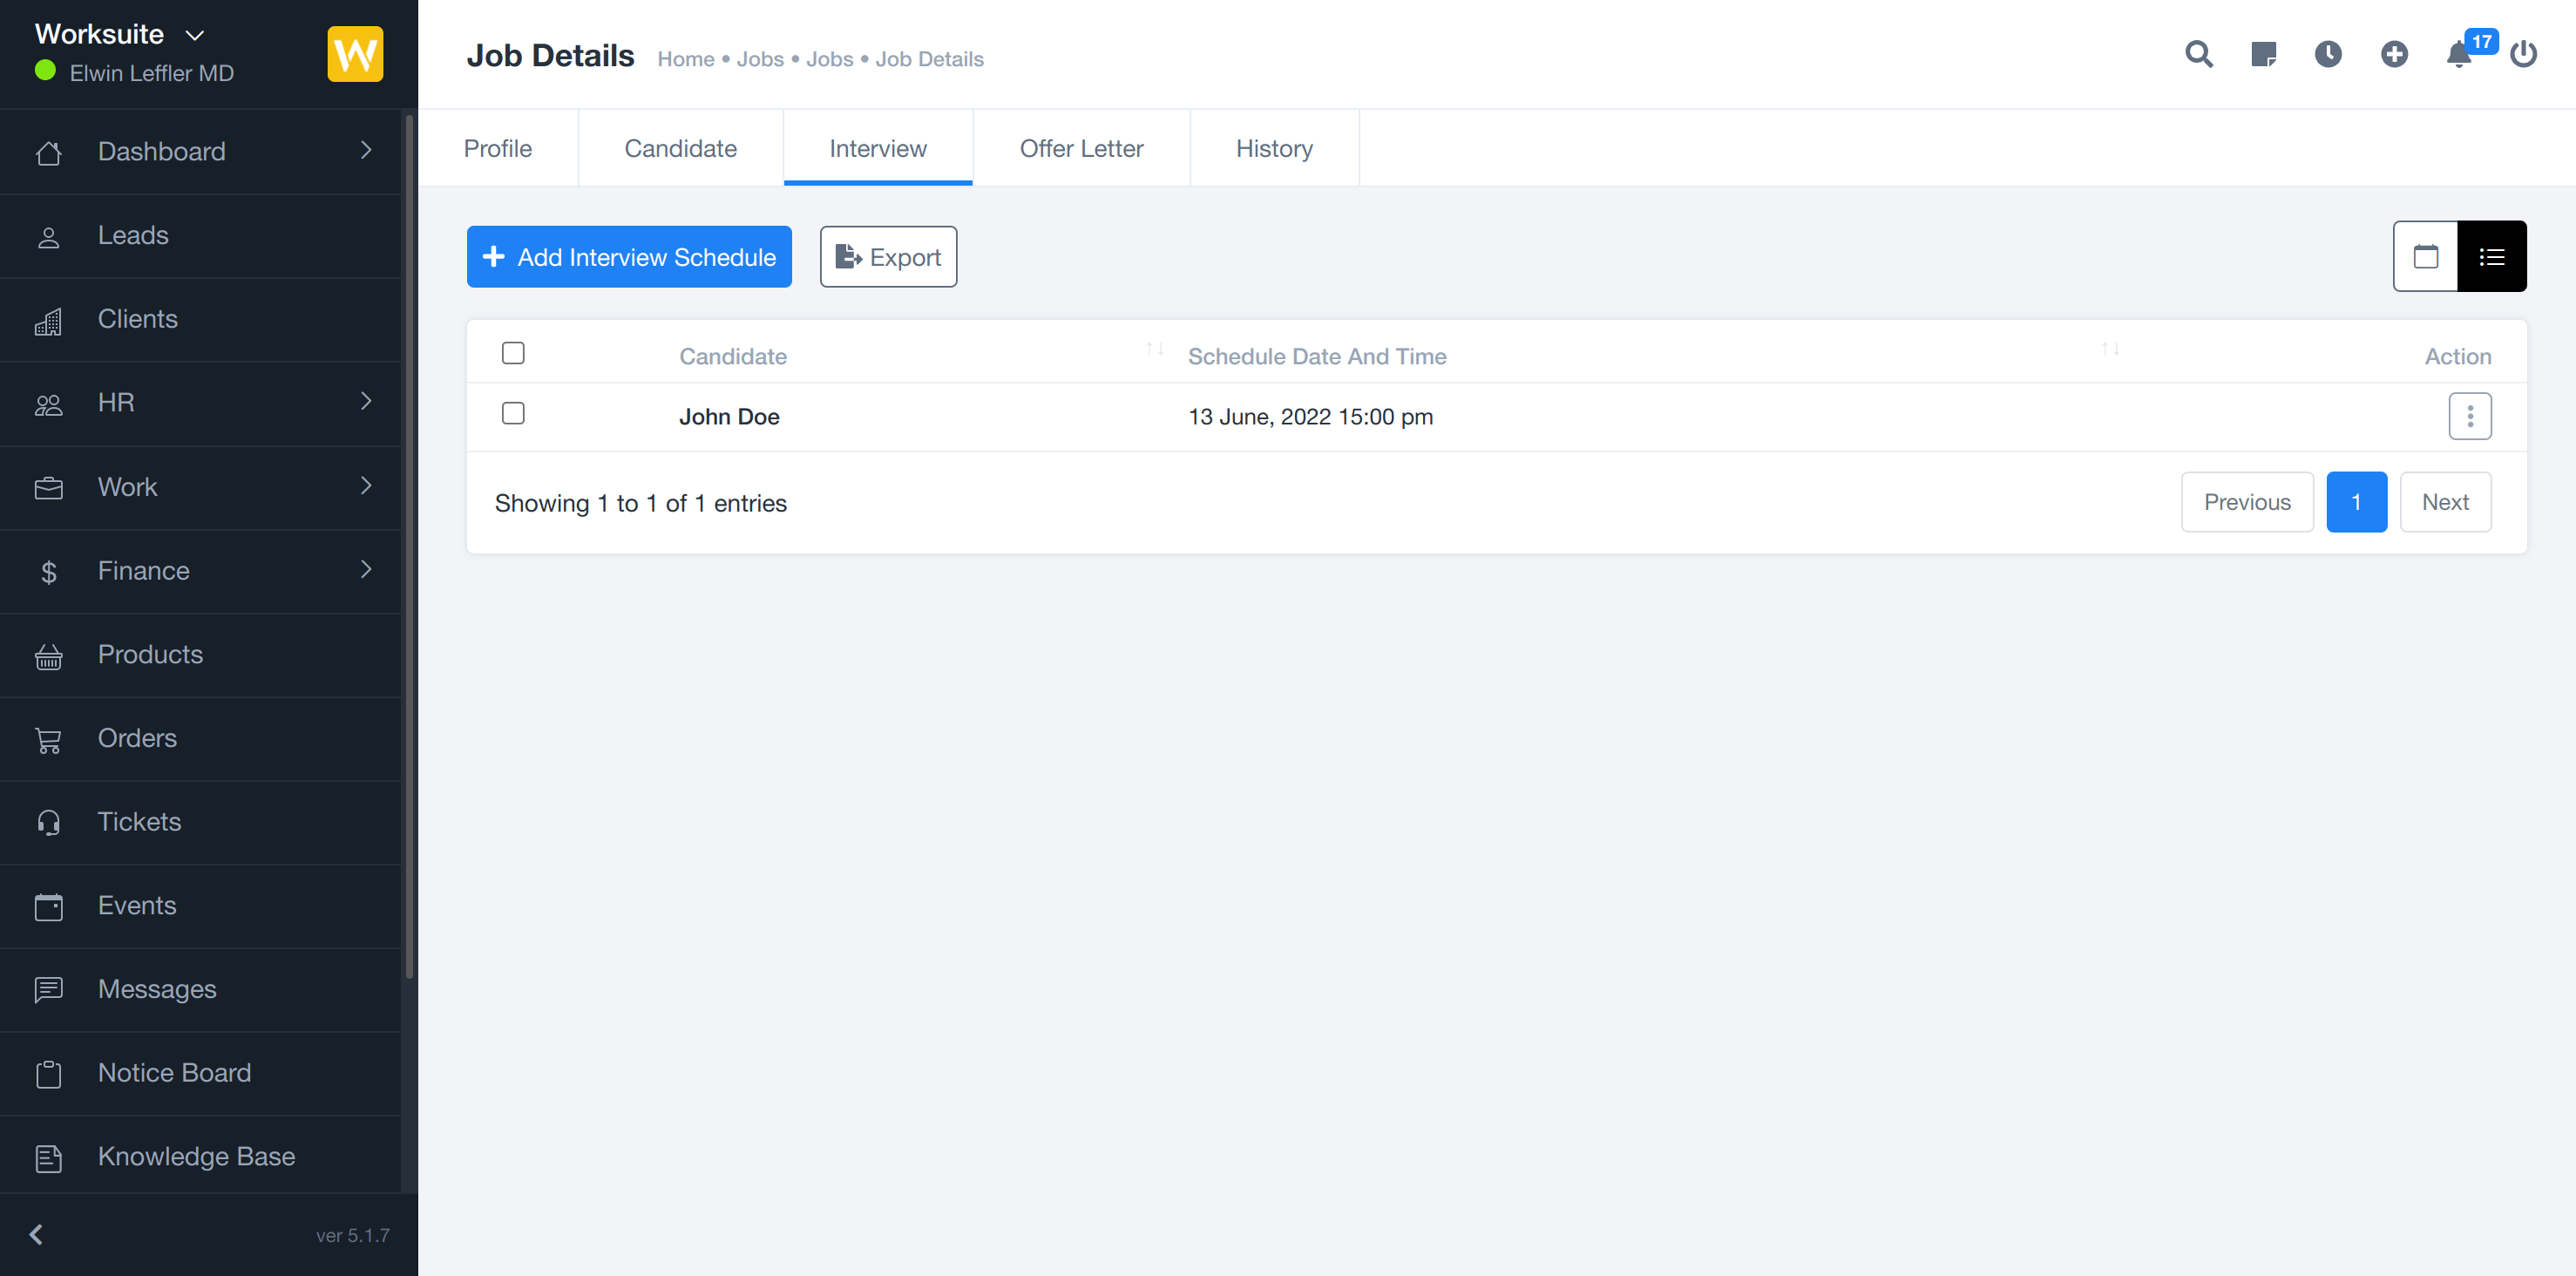Click the clock timer icon
2576x1276 pixels.
tap(2328, 54)
